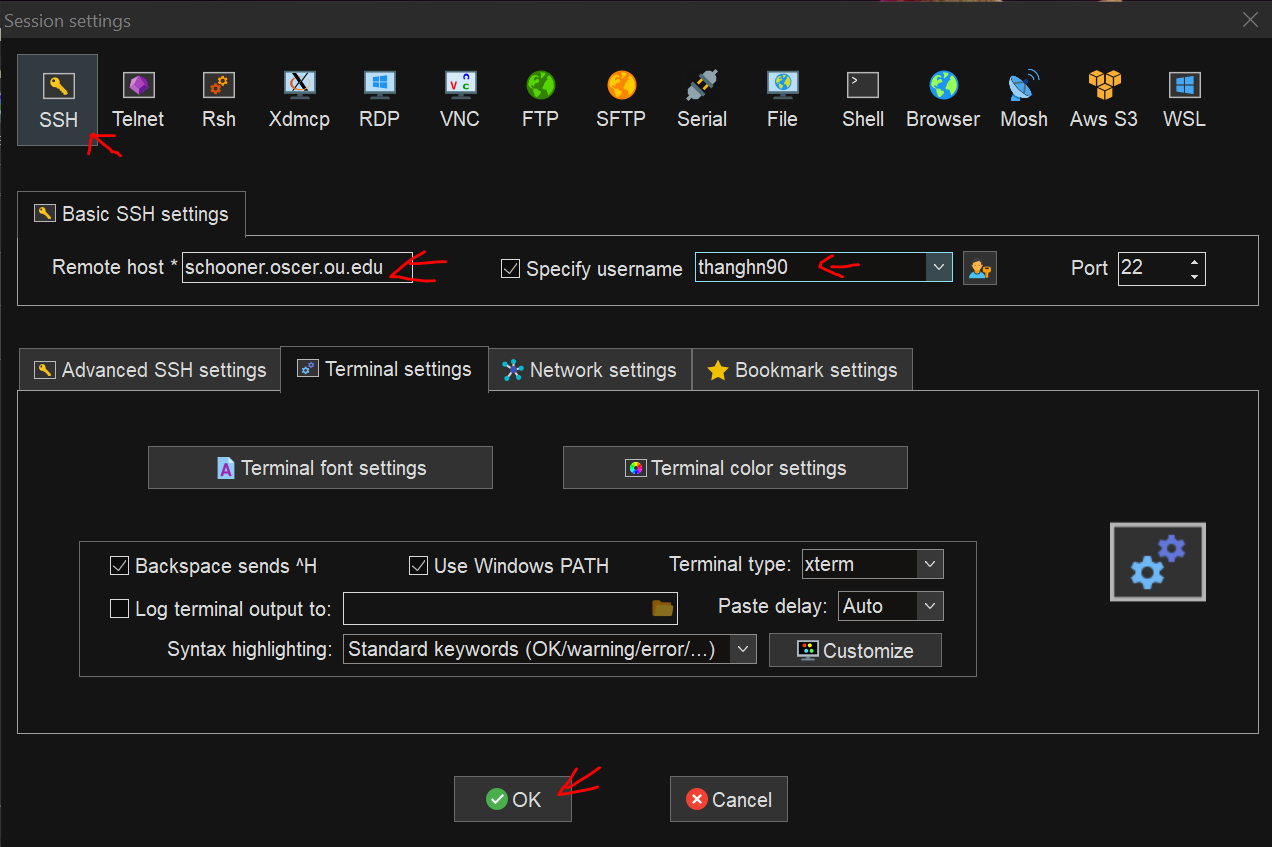Switch to the Network settings tab
The height and width of the screenshot is (847, 1272).
pyautogui.click(x=589, y=369)
